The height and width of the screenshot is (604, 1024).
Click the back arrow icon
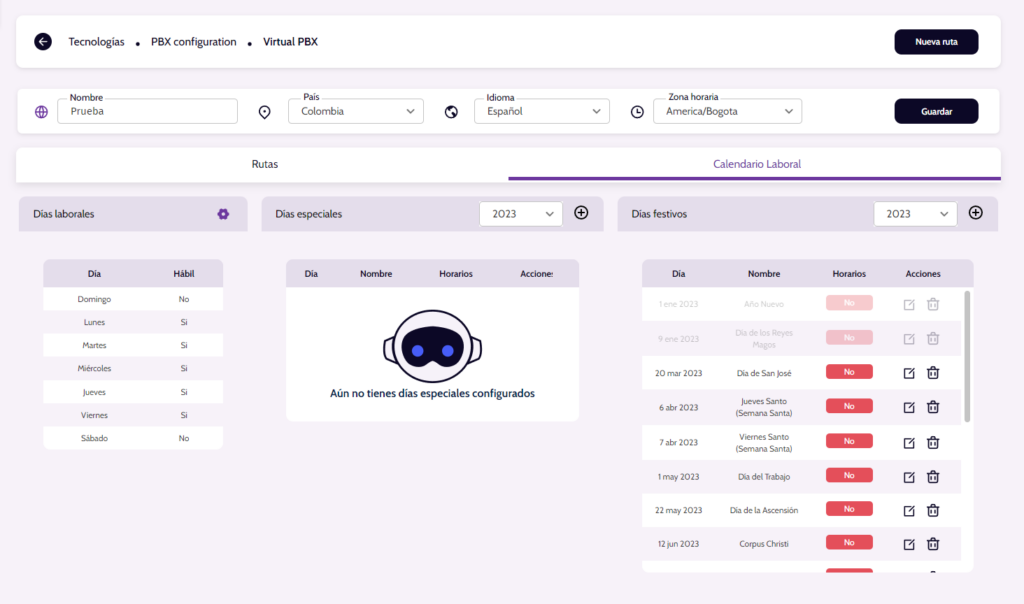click(42, 42)
